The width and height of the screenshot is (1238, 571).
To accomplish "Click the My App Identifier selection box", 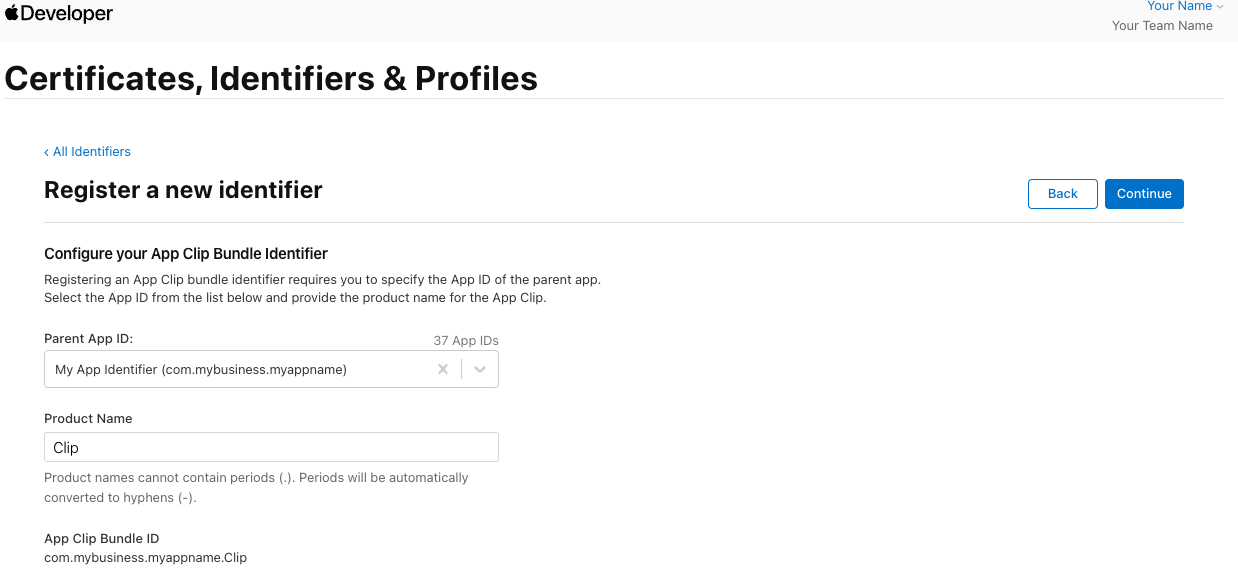I will coord(240,370).
